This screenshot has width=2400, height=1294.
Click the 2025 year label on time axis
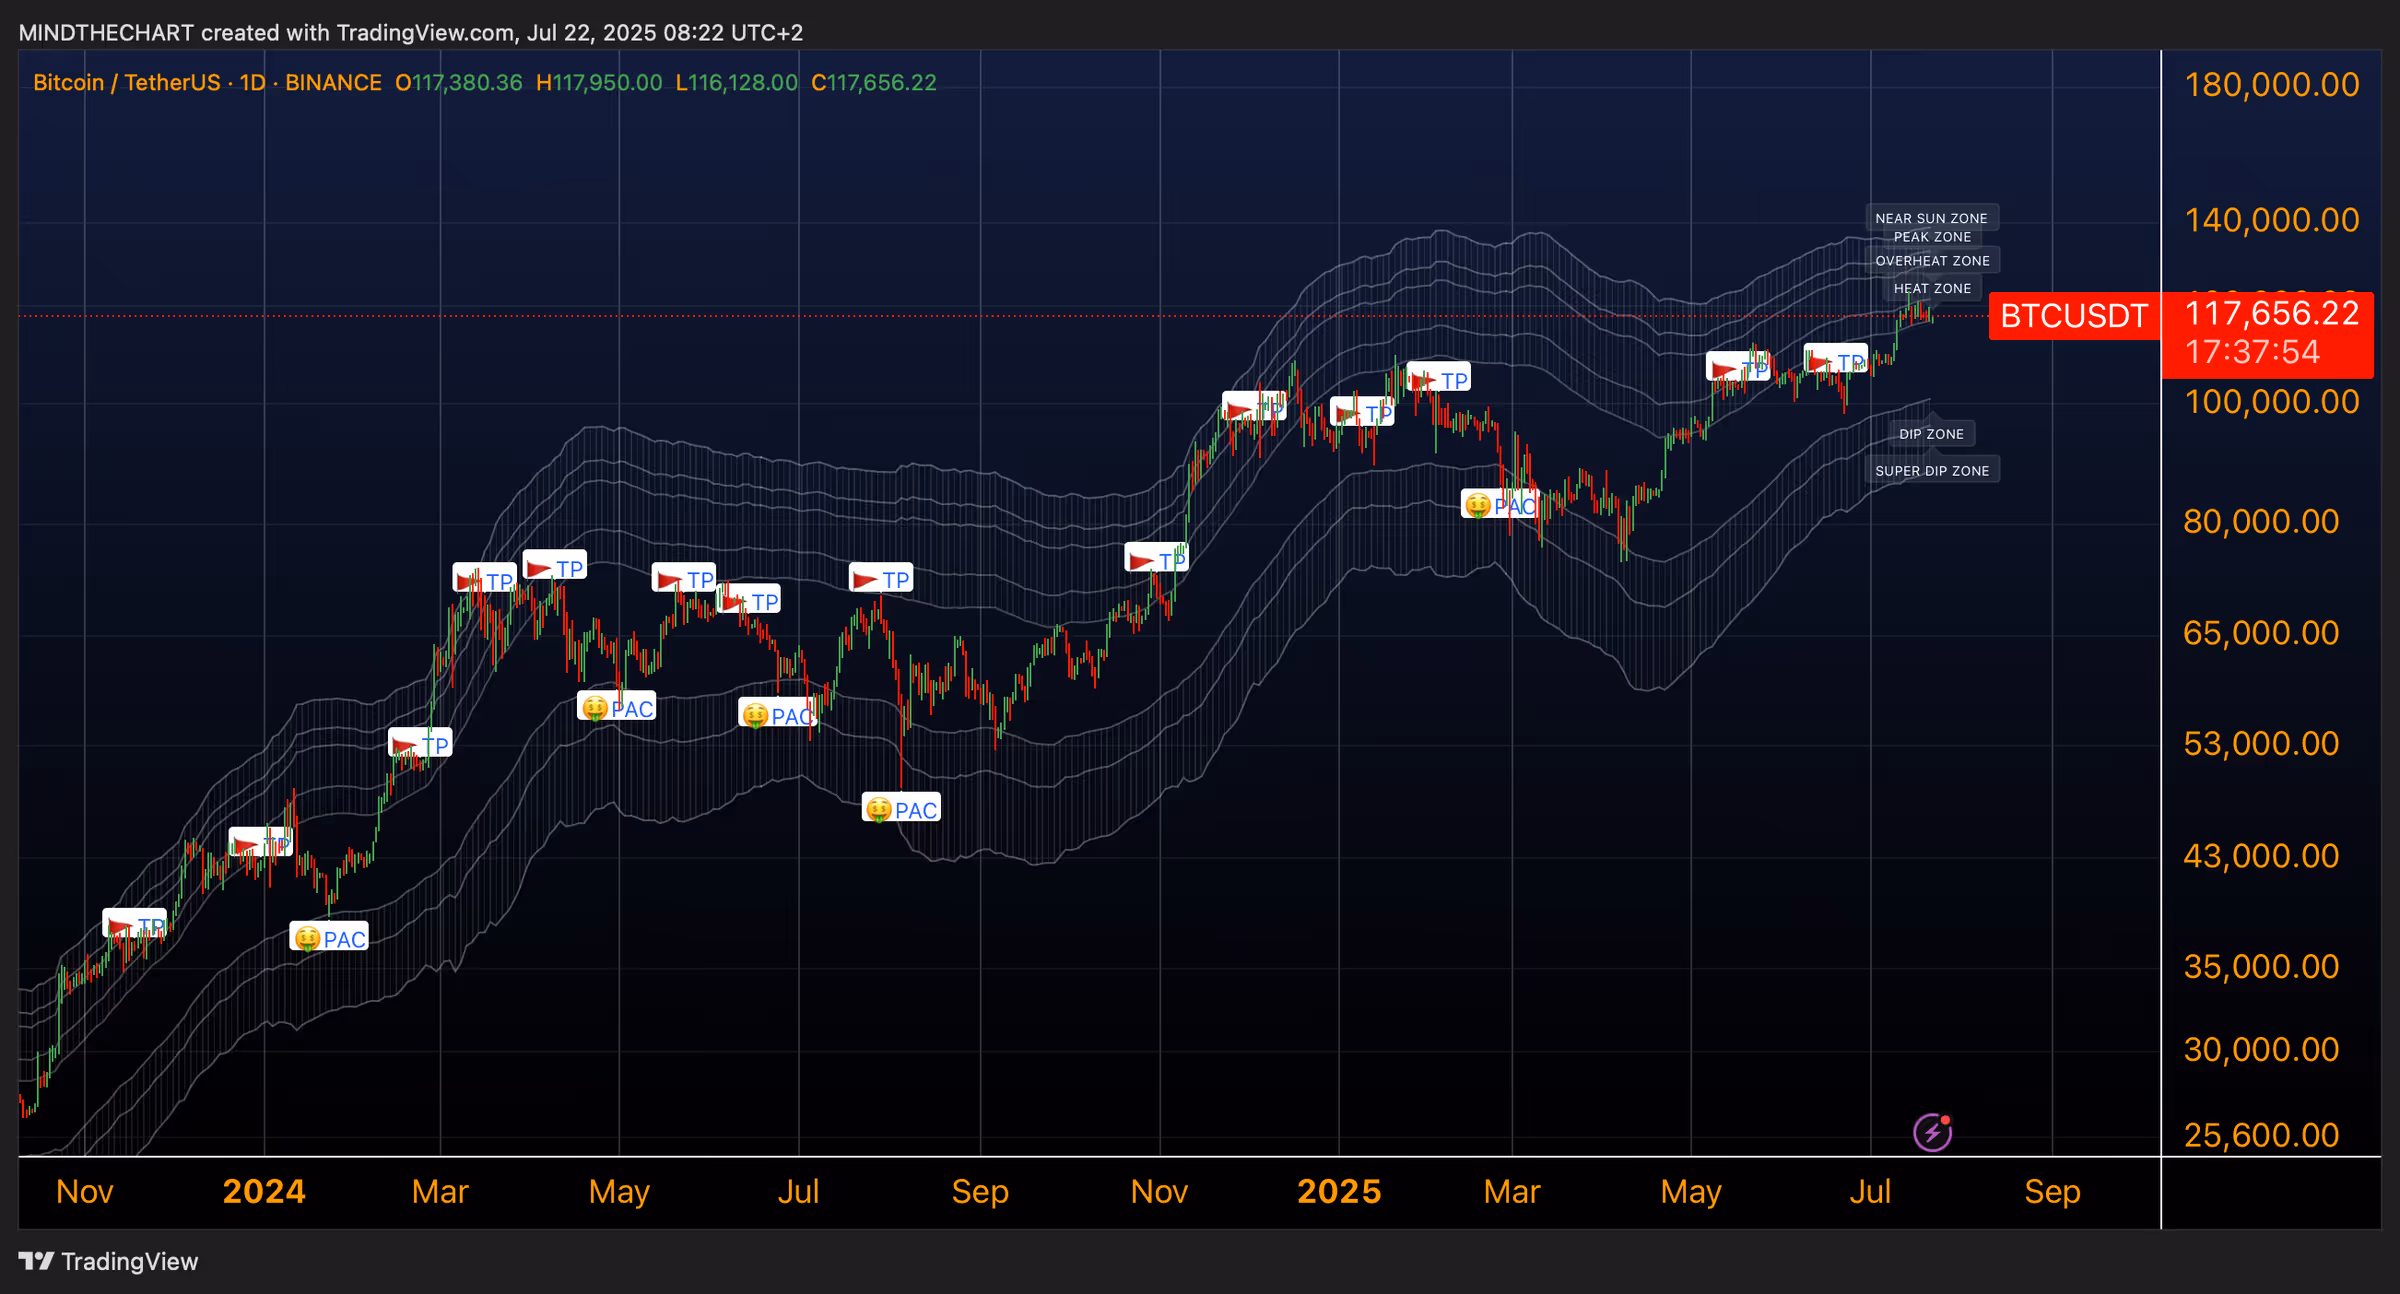(1339, 1191)
